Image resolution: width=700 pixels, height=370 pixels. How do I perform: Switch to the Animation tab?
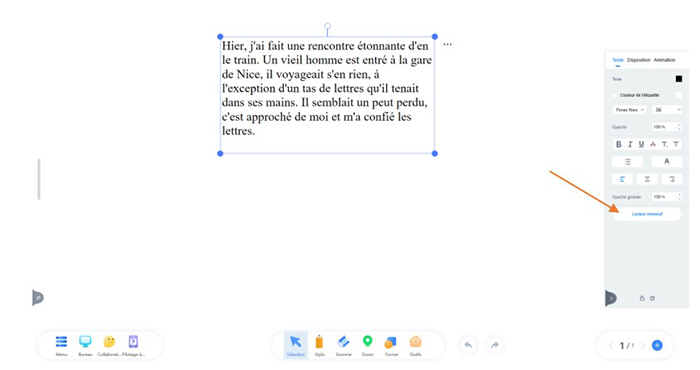click(664, 60)
